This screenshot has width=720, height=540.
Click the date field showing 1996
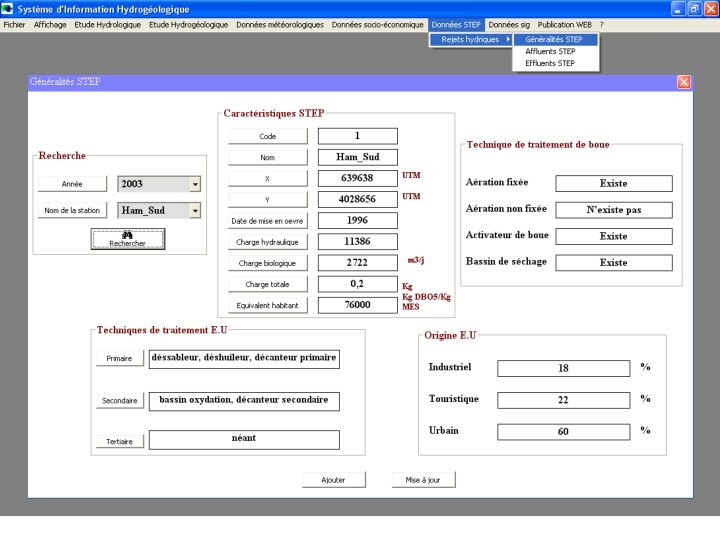[x=358, y=220]
